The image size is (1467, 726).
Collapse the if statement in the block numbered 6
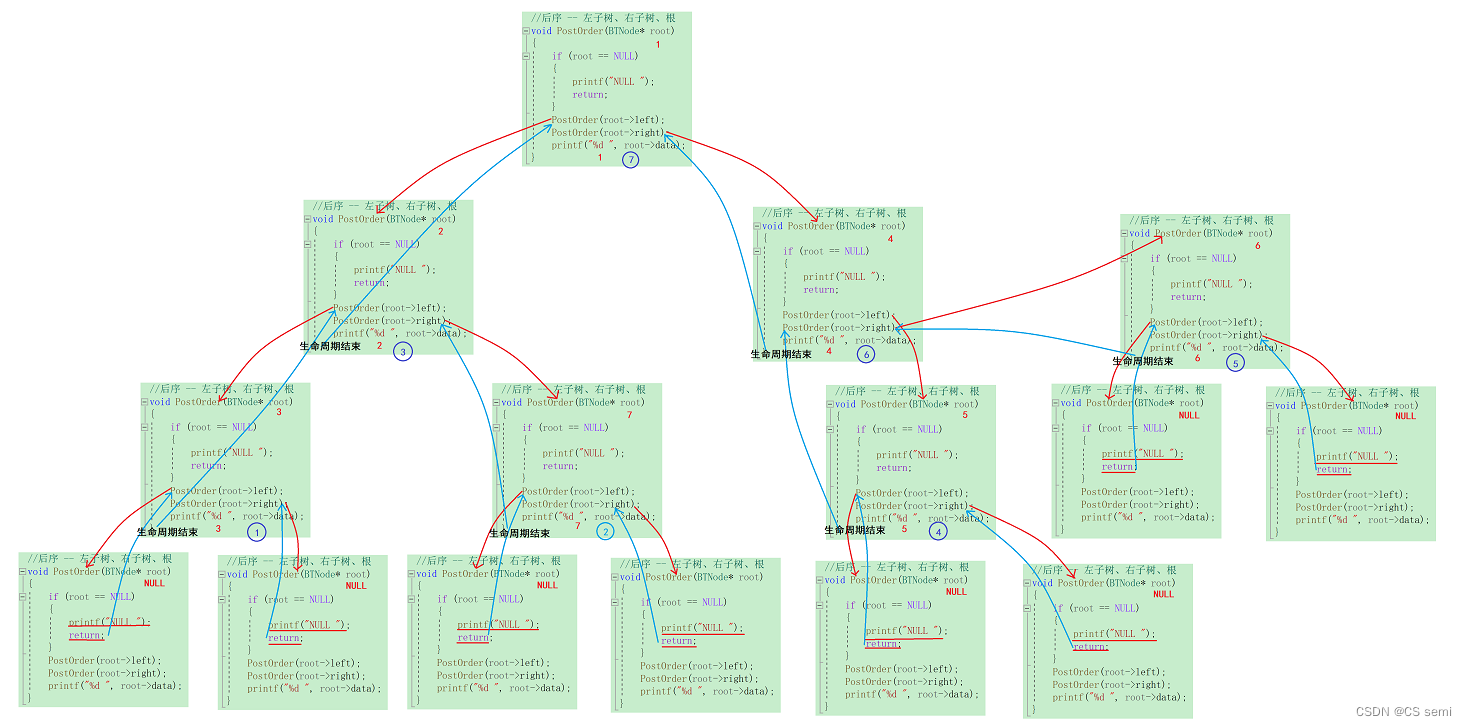(x=1124, y=258)
